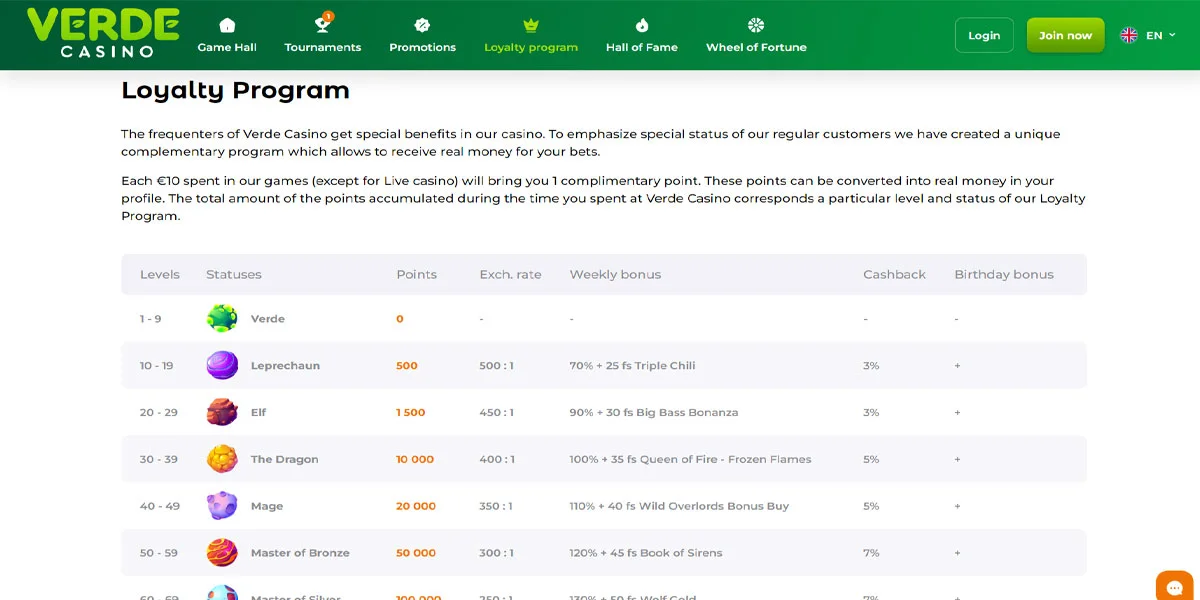
Task: Click the Statuses column header
Action: click(234, 274)
